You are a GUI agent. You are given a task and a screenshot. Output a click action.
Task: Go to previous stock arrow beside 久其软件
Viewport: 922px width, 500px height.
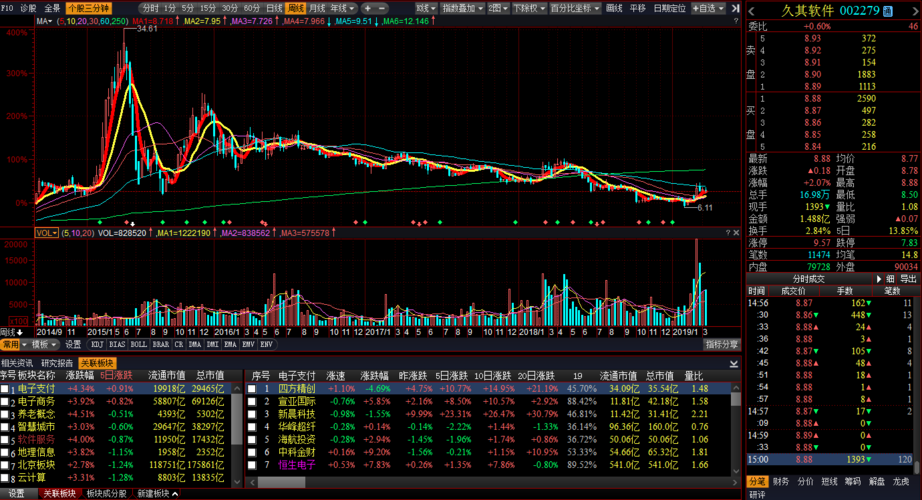point(751,11)
